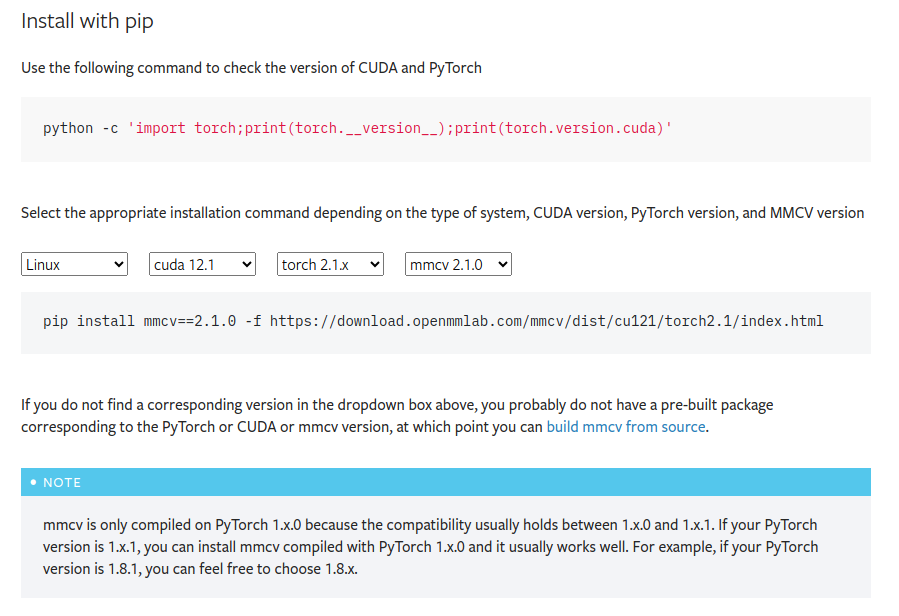Click the "Install with pip" heading

[87, 21]
